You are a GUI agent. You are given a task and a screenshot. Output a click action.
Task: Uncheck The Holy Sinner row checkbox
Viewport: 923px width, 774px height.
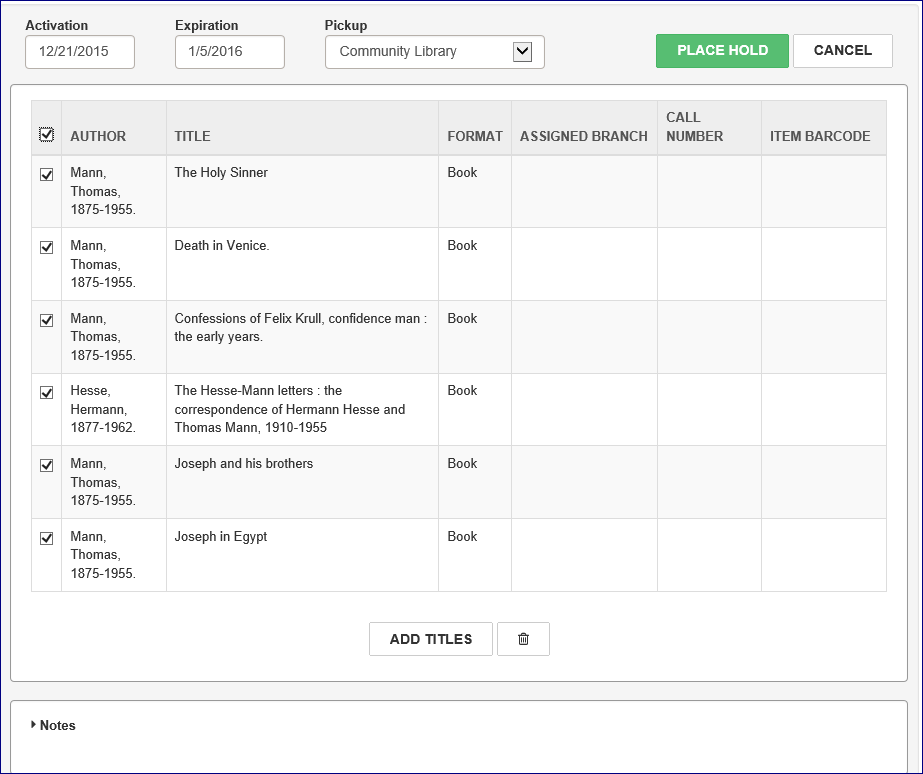coord(46,174)
